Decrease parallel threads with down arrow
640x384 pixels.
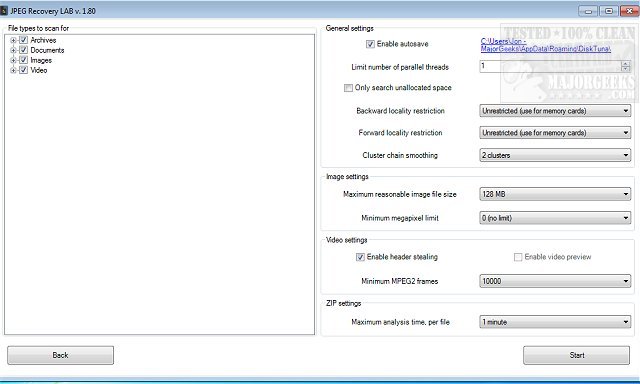click(626, 69)
